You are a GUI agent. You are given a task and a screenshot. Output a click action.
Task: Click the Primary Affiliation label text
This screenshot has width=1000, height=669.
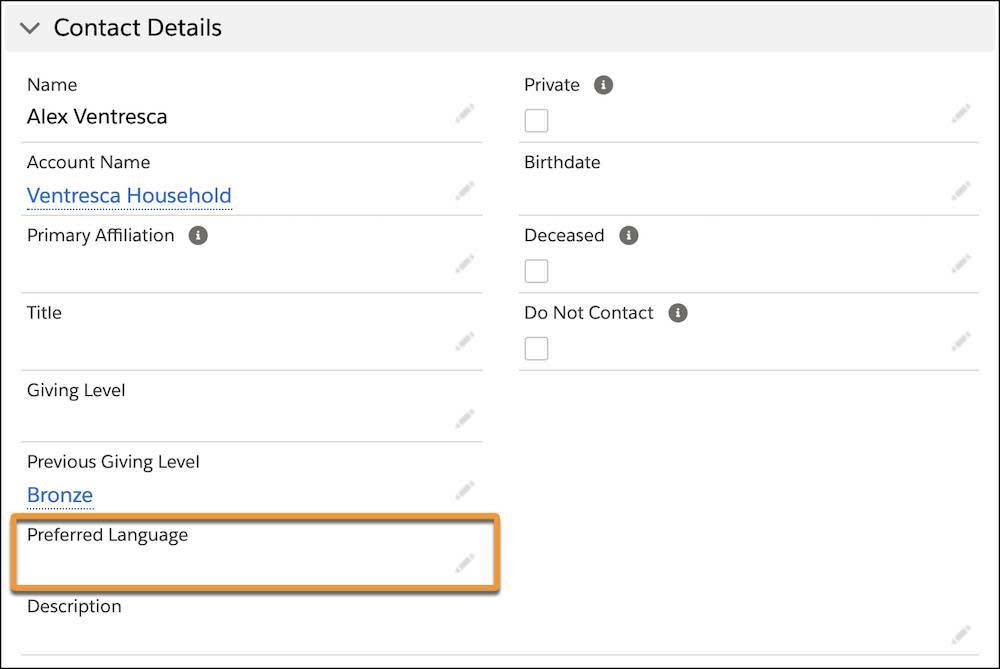pos(101,235)
